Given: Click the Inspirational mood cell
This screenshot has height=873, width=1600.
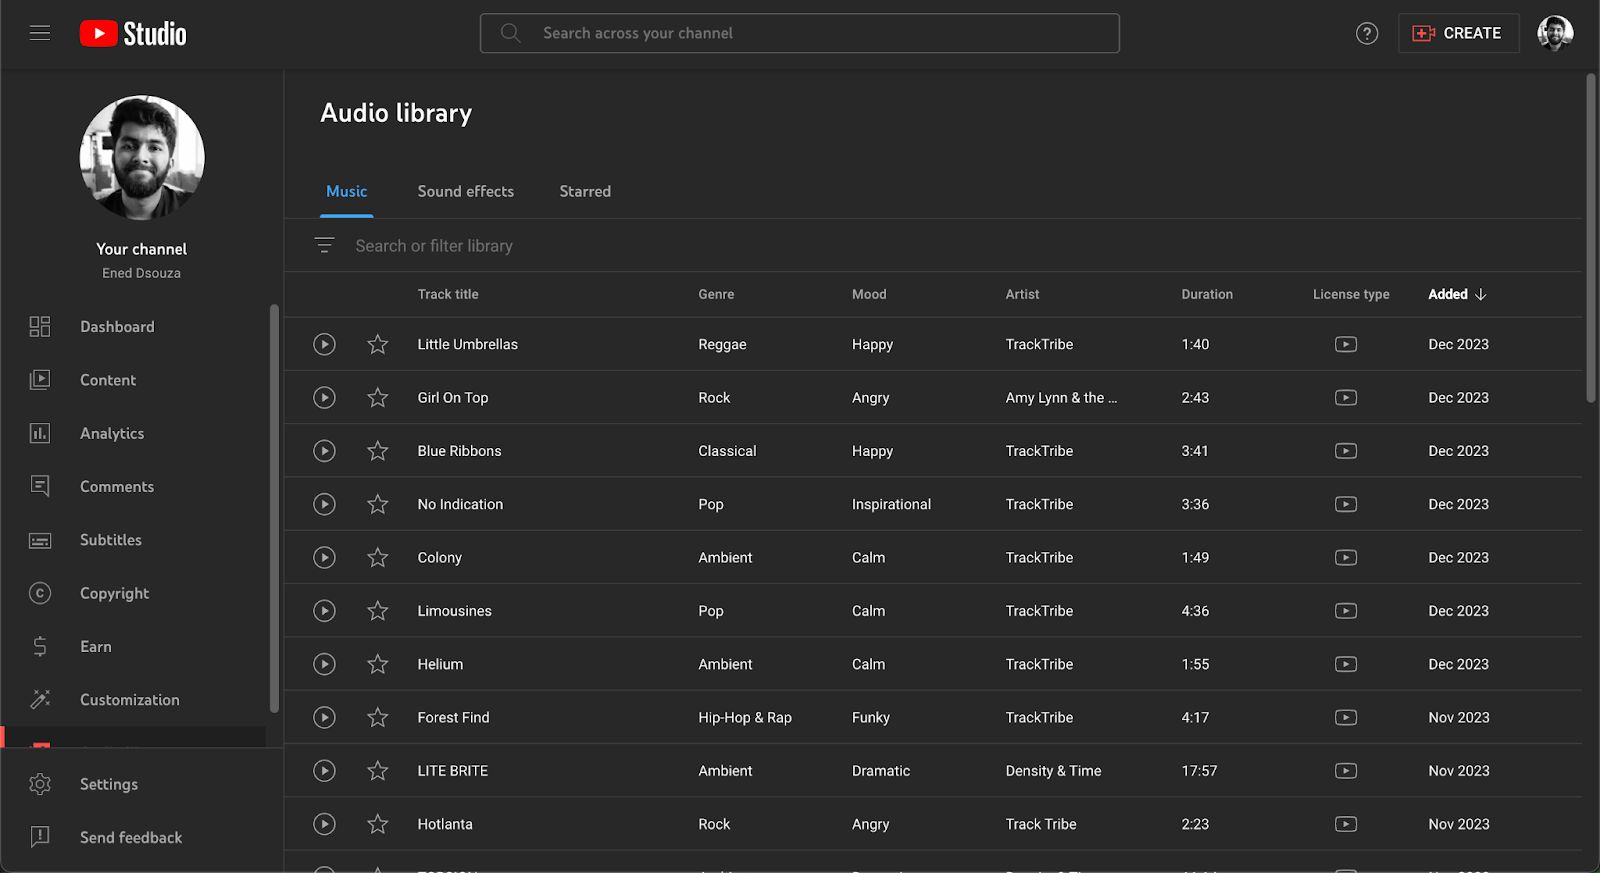Looking at the screenshot, I should [x=891, y=504].
